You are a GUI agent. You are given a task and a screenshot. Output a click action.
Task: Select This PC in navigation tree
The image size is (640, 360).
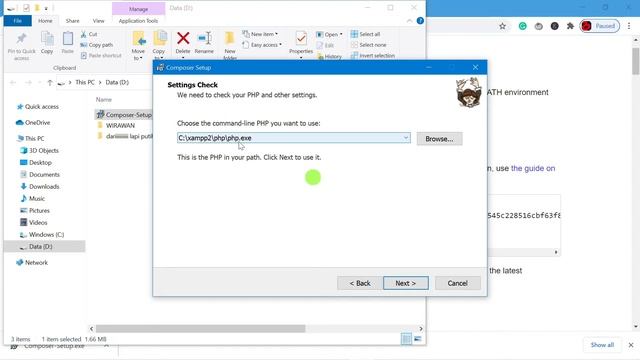point(31,139)
